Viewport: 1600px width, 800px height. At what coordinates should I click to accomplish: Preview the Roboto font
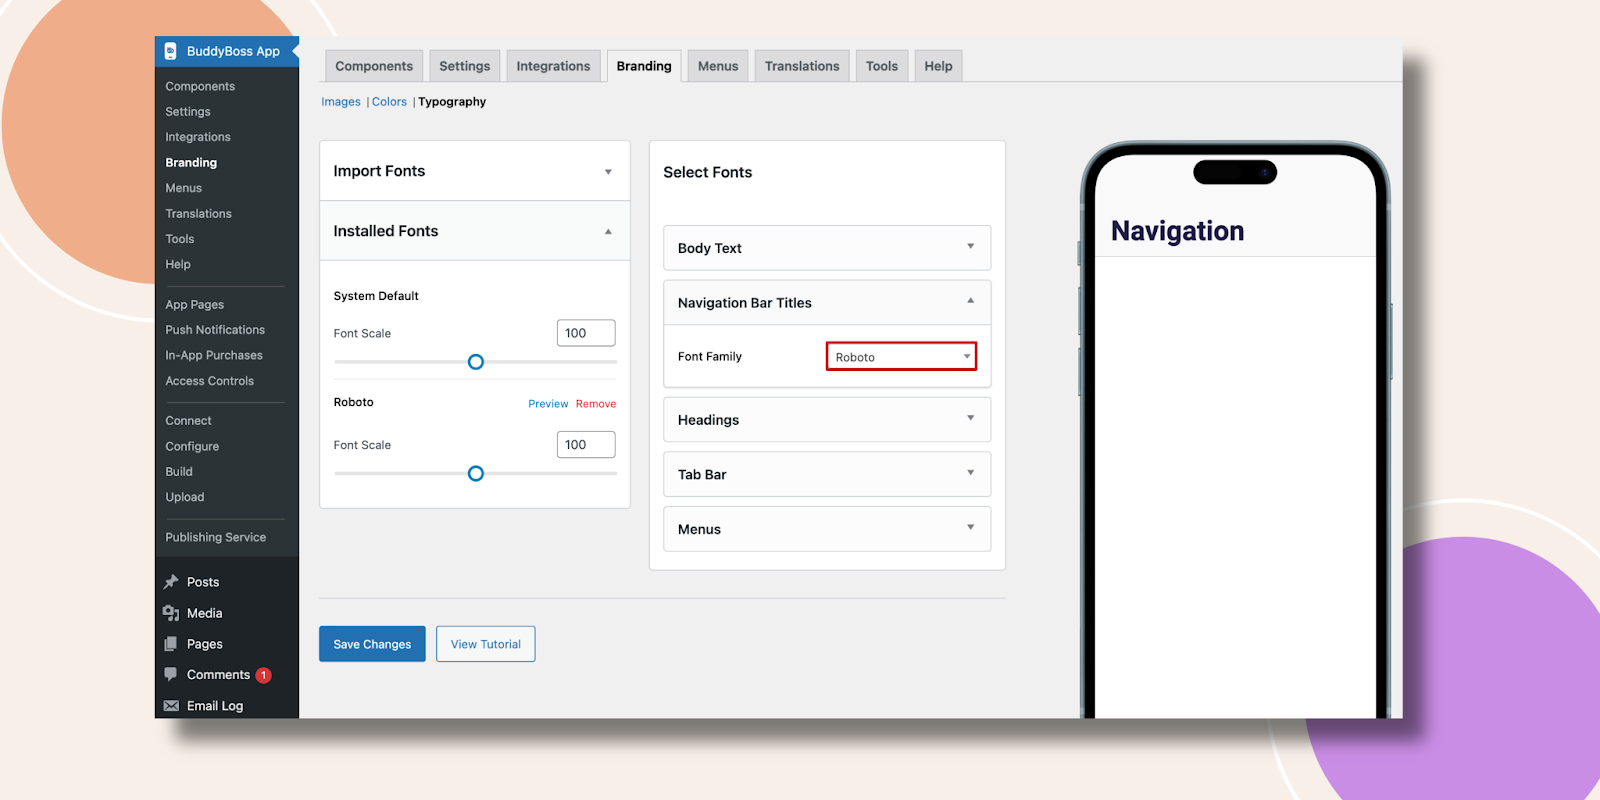click(548, 404)
